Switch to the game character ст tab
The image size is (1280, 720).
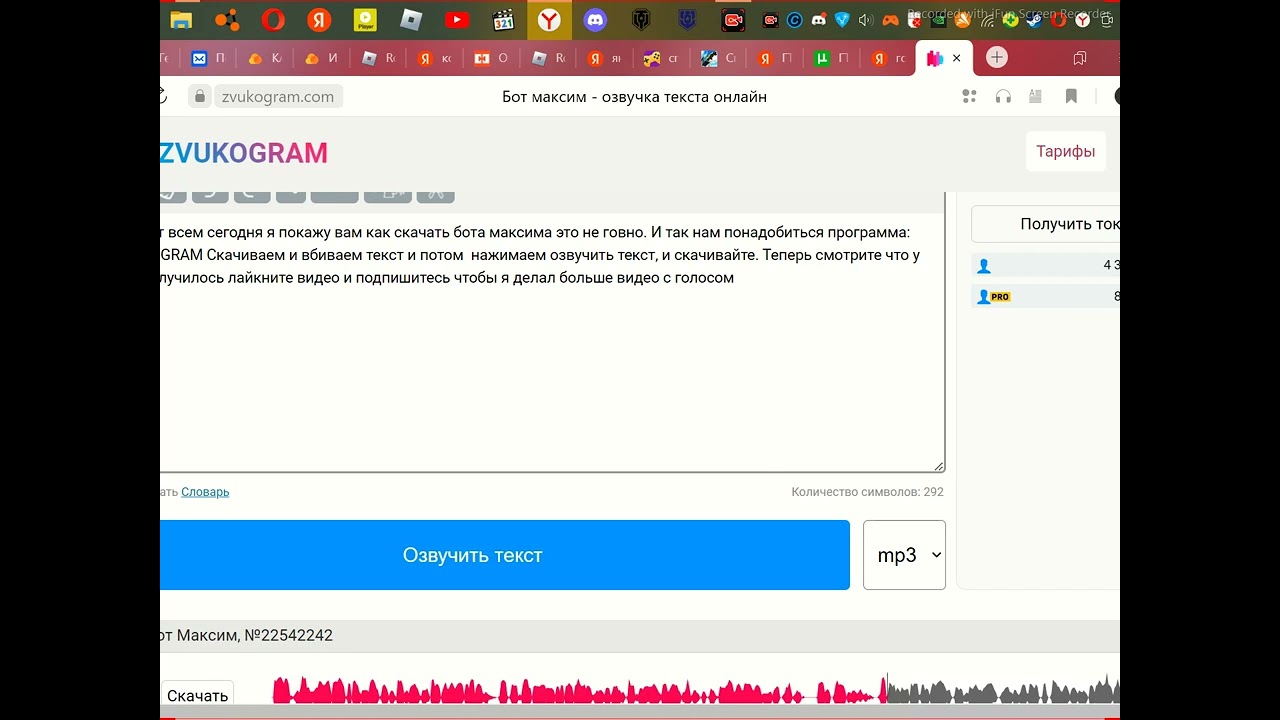coord(662,58)
